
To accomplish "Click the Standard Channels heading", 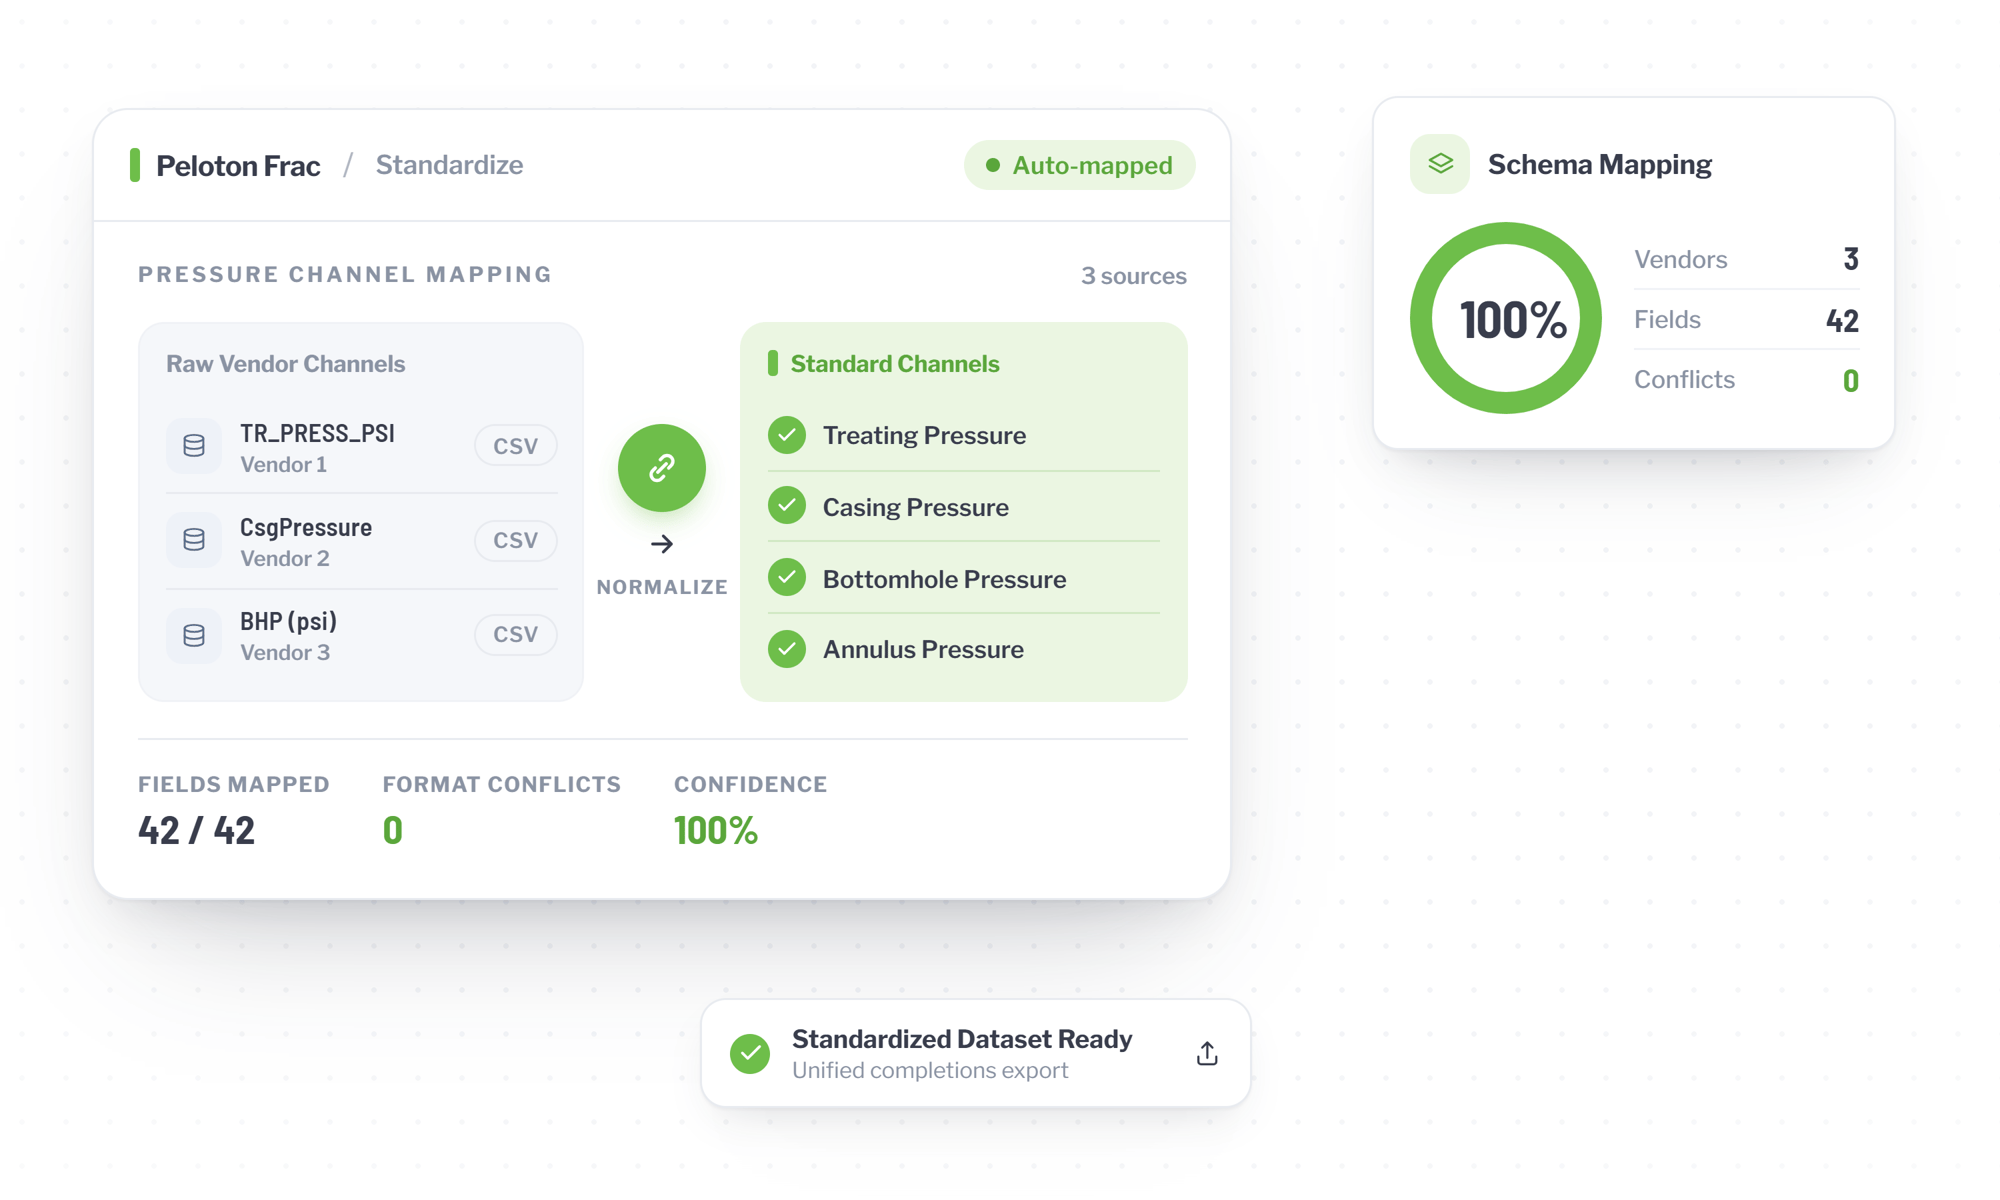I will (895, 364).
